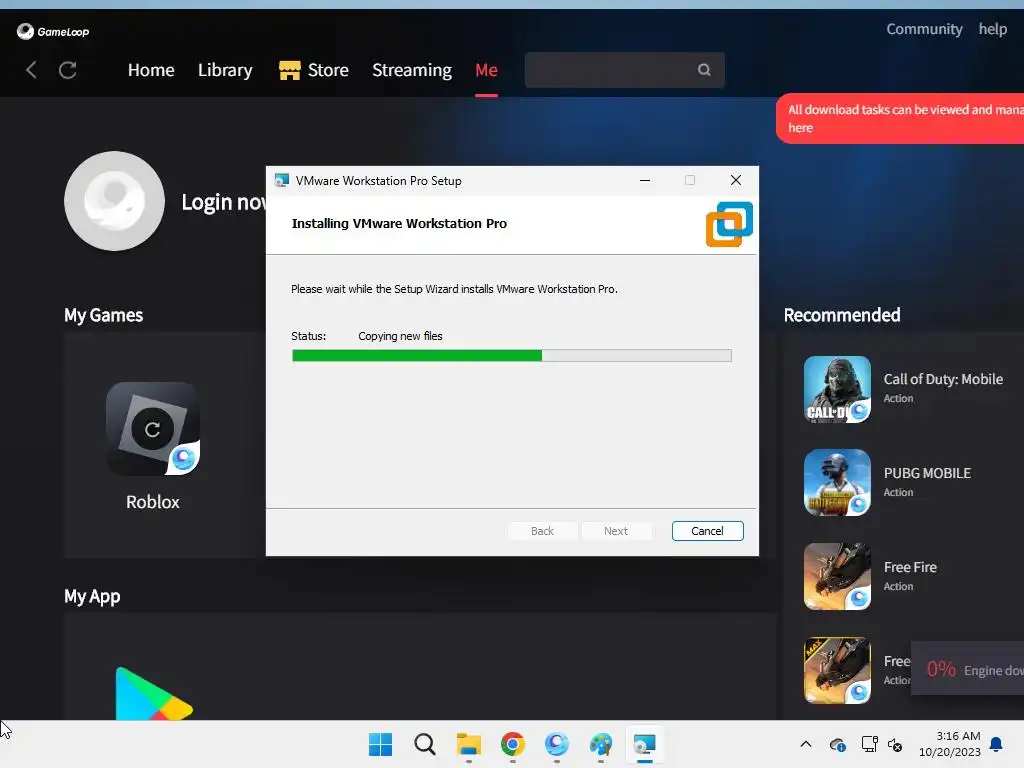This screenshot has height=768, width=1024.
Task: Open File Explorer from taskbar
Action: (x=468, y=744)
